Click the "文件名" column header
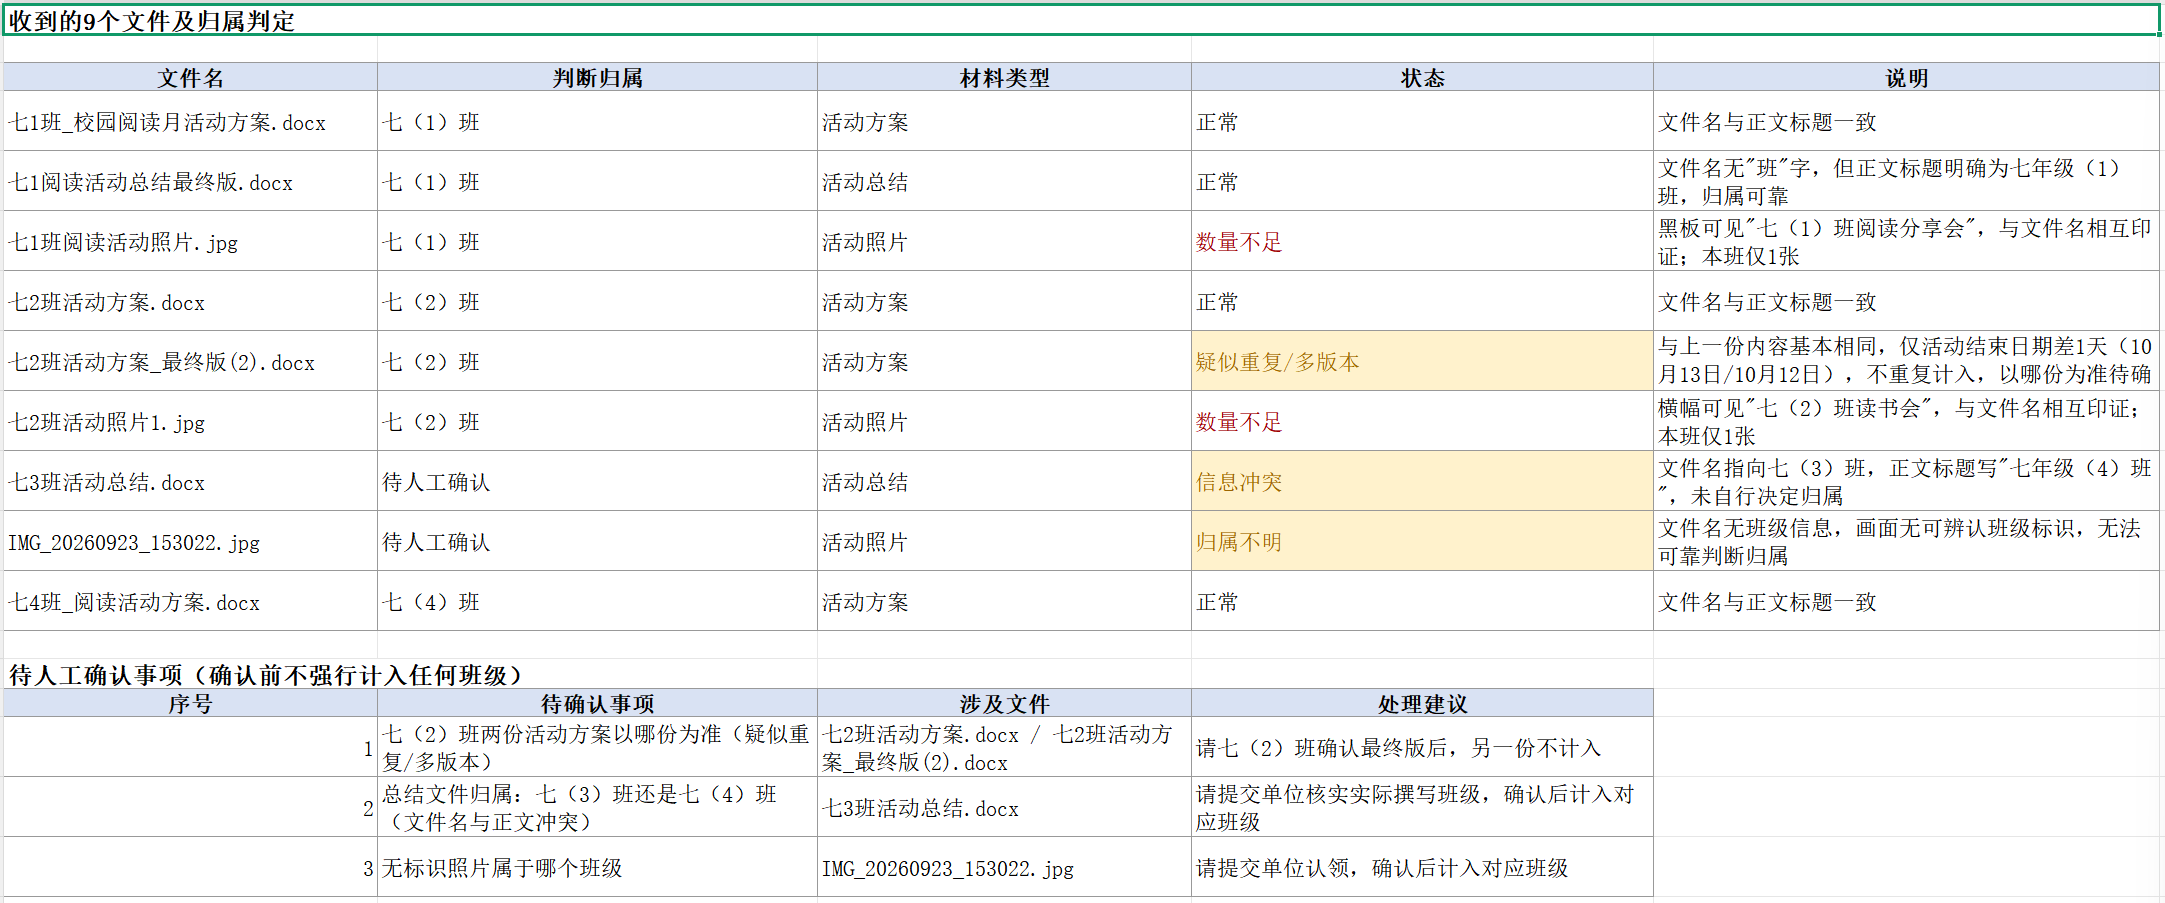Screen dimensions: 2165x903 point(190,77)
